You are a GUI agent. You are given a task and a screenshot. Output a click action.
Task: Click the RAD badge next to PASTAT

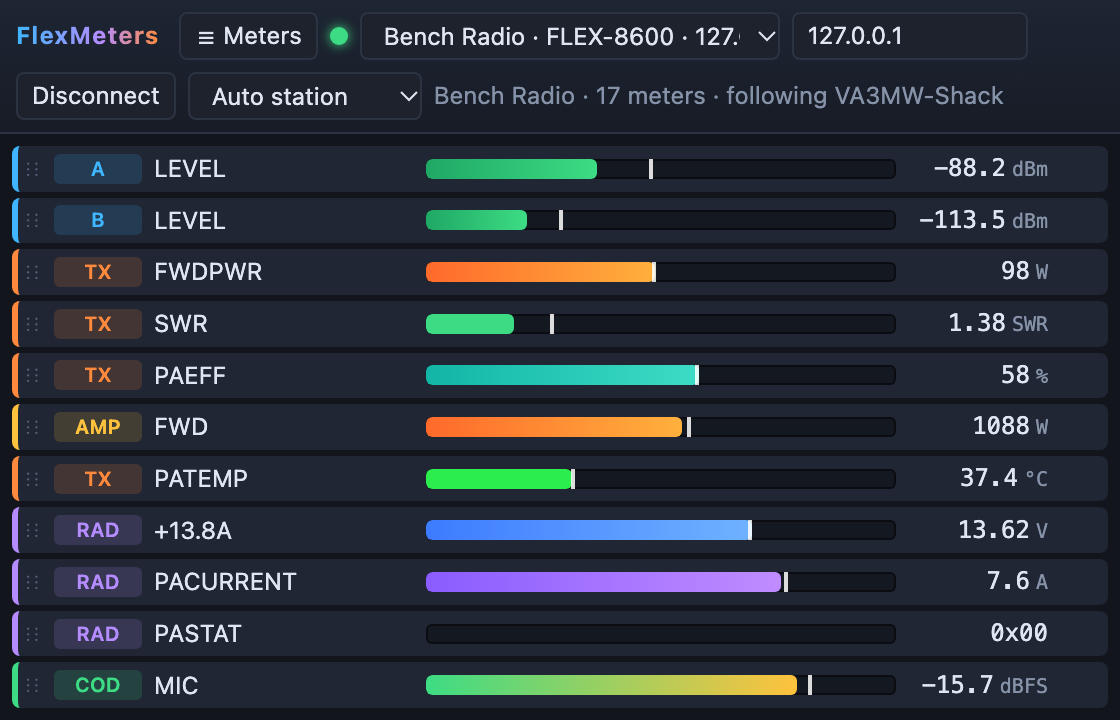(x=98, y=634)
